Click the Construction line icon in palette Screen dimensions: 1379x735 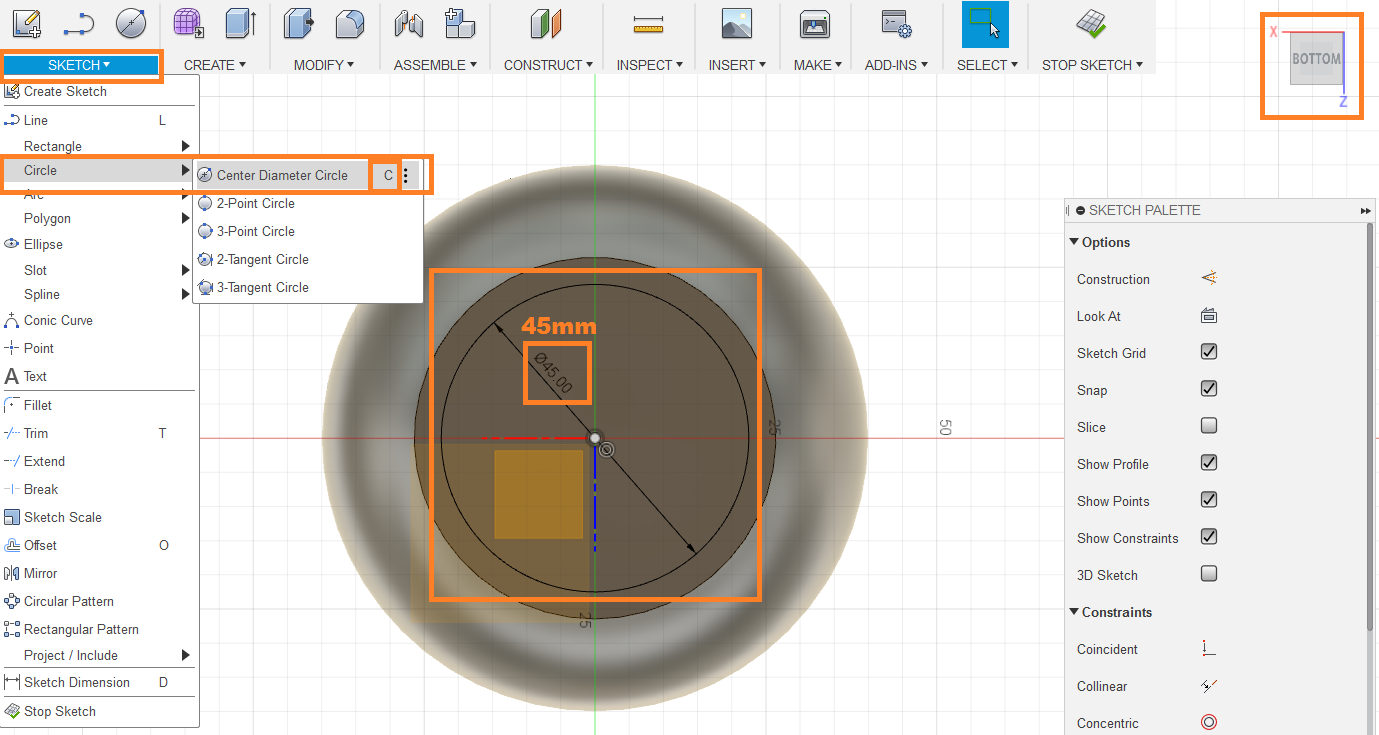pyautogui.click(x=1208, y=279)
